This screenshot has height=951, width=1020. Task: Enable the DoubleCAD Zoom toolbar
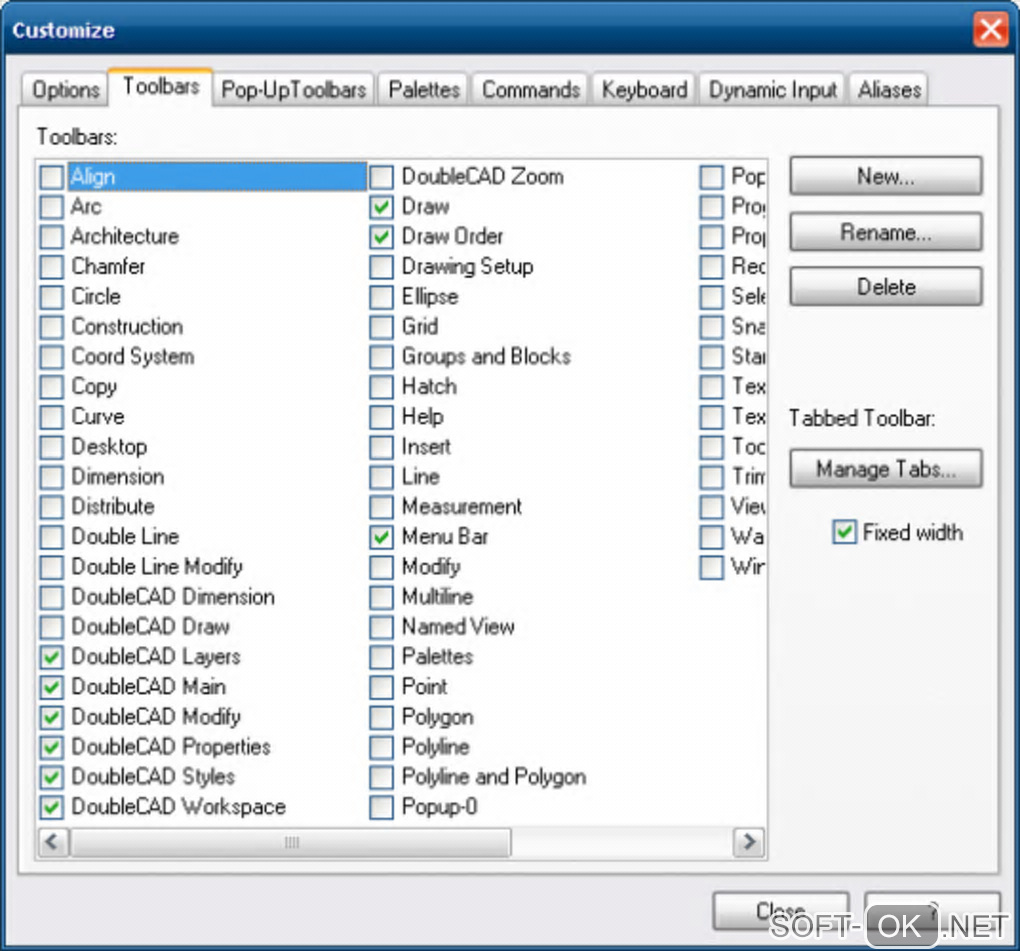coord(382,177)
